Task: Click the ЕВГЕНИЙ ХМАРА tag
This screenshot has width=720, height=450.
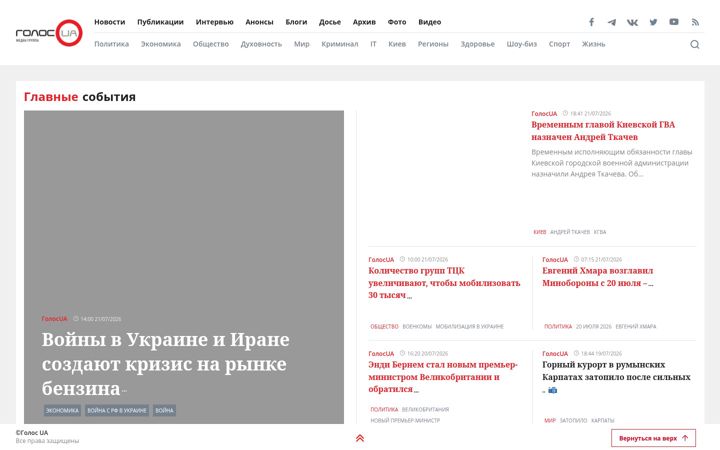Action: 636,326
